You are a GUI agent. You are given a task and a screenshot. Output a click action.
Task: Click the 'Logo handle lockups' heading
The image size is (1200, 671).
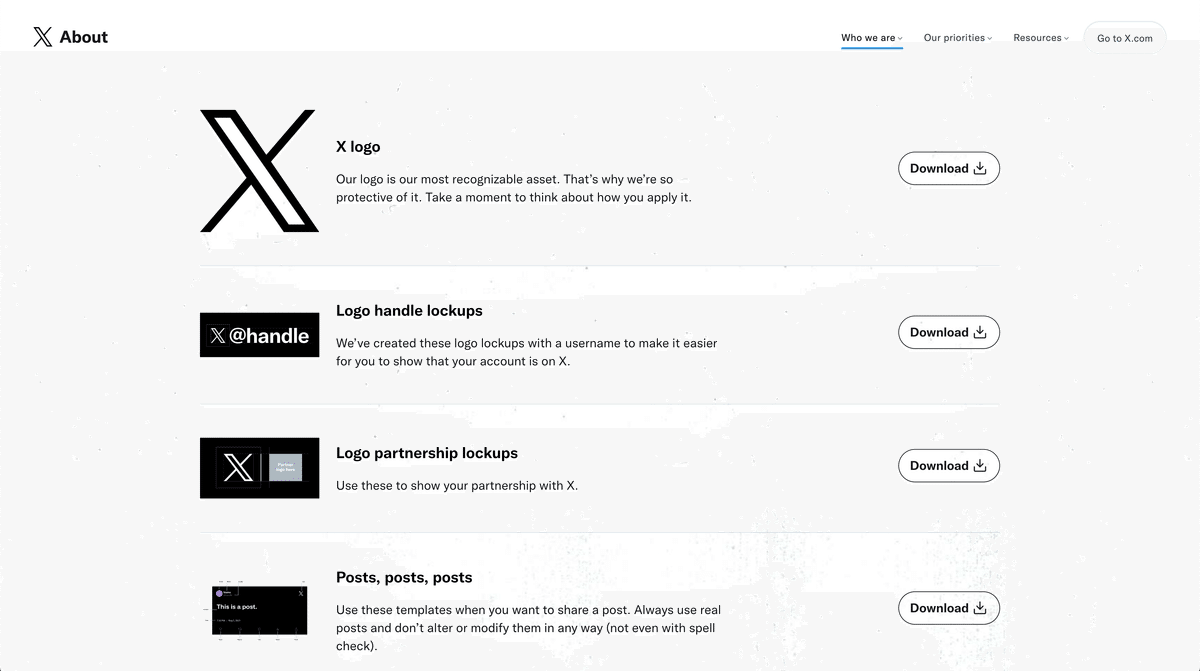[x=409, y=311]
